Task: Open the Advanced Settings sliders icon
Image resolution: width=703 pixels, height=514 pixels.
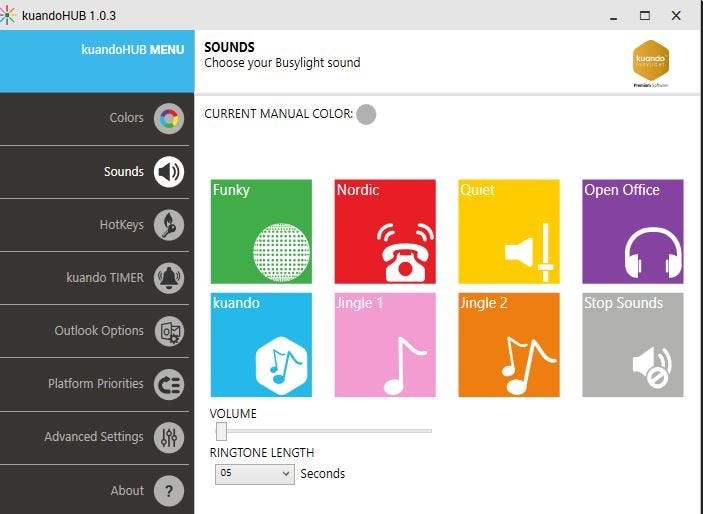Action: [169, 437]
